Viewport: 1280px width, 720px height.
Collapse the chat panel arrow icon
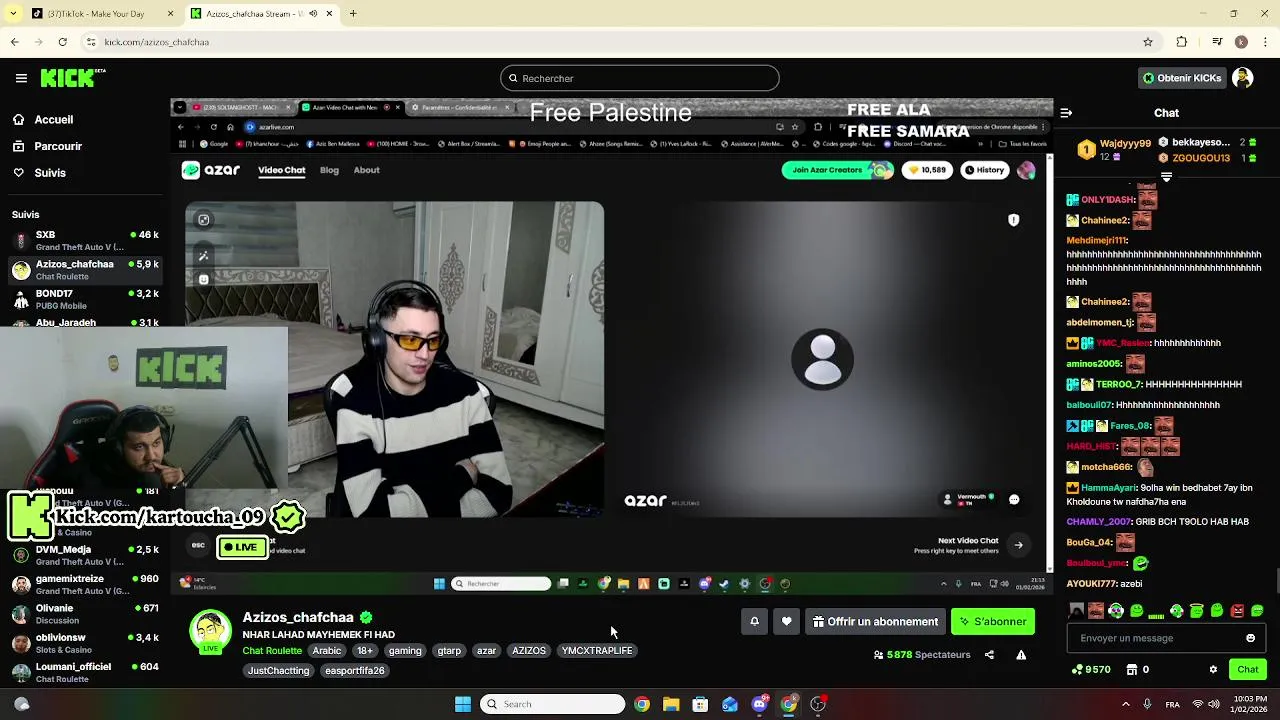(x=1066, y=113)
